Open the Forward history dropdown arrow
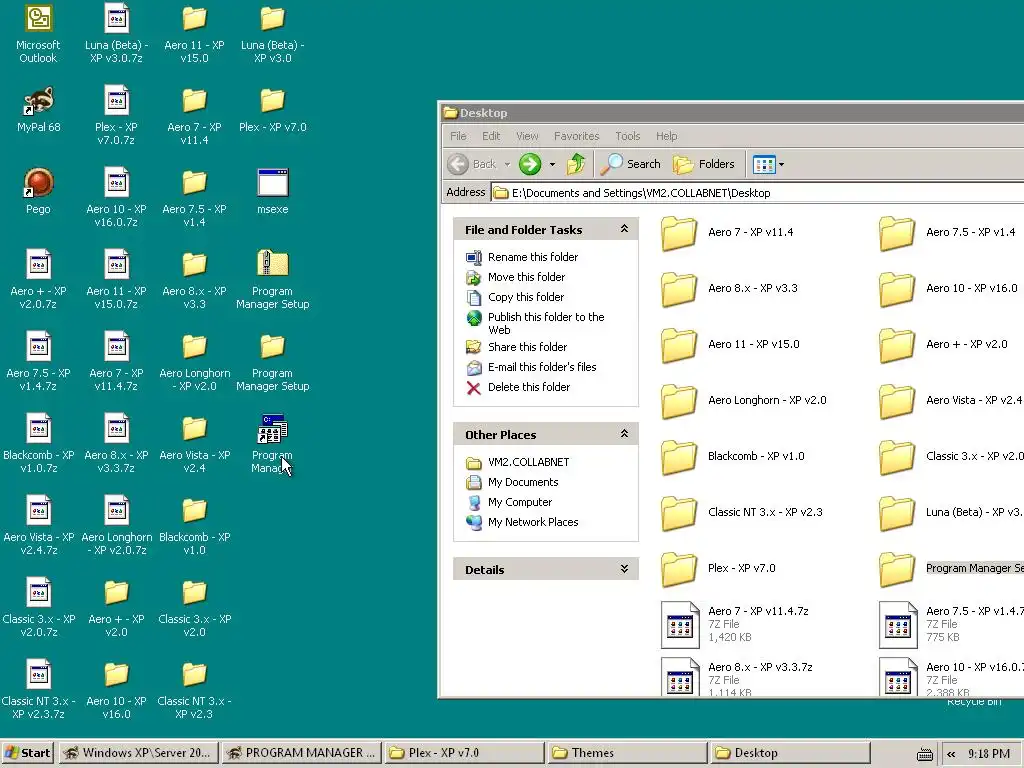 click(x=552, y=165)
